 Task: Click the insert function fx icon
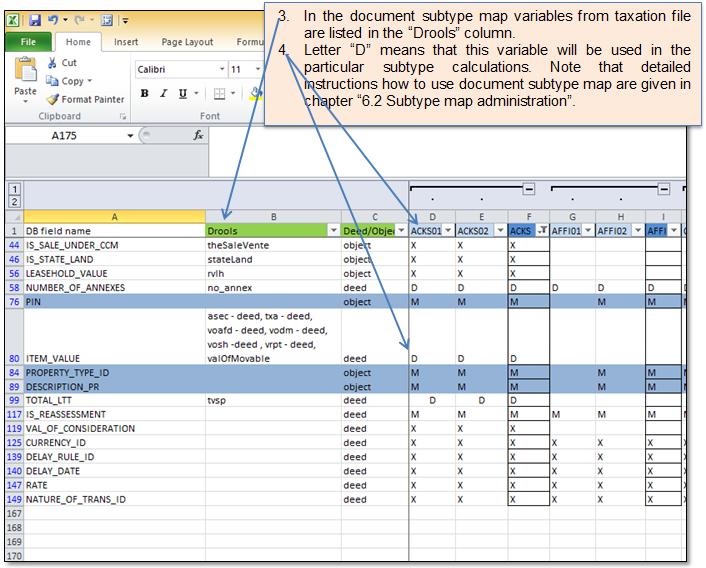coord(198,135)
